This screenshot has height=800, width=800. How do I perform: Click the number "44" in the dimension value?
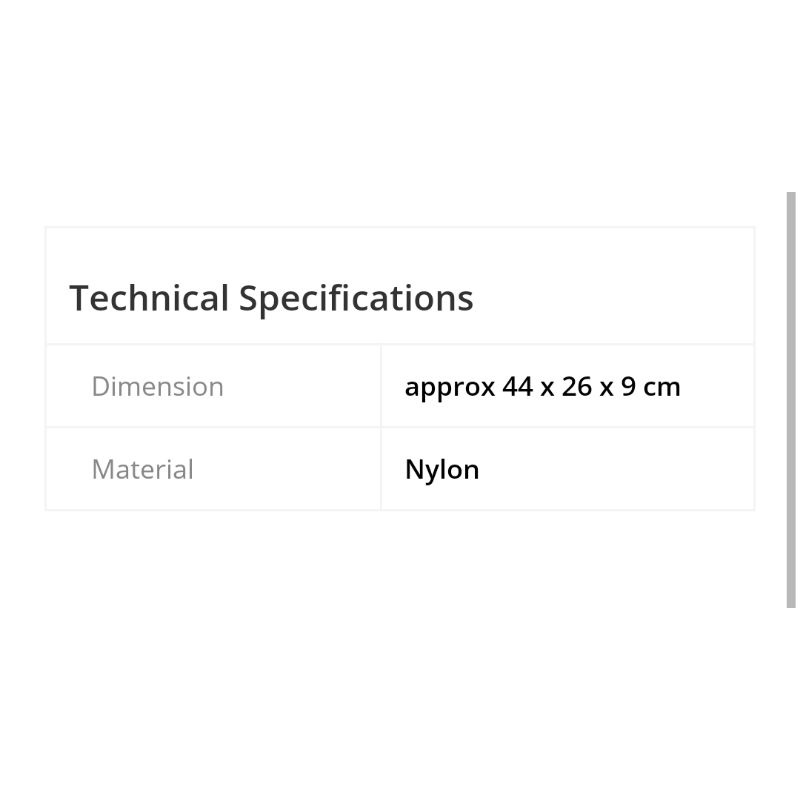click(518, 387)
